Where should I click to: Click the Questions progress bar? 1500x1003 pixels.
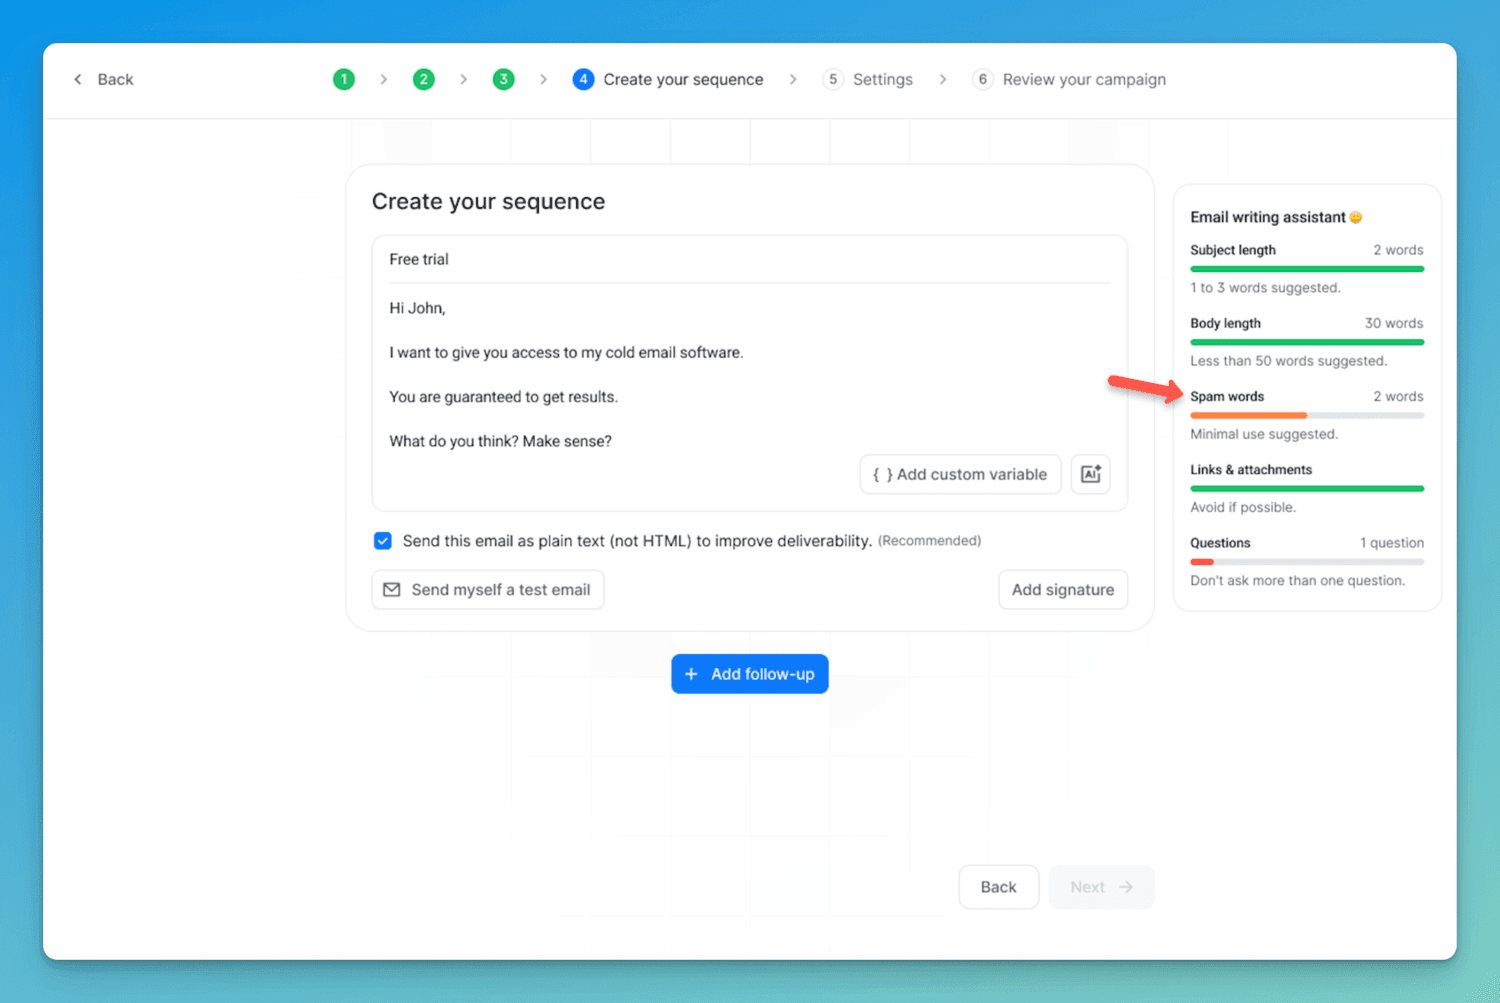click(x=1307, y=562)
